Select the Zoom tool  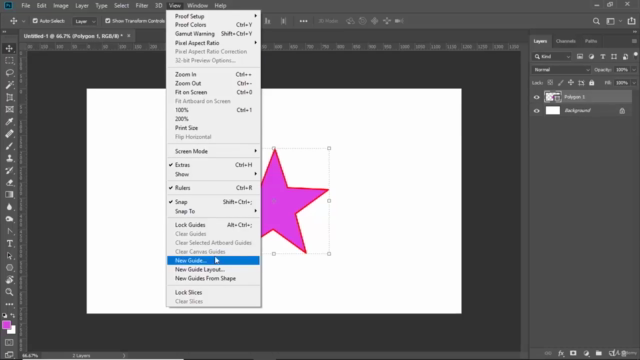[9, 292]
